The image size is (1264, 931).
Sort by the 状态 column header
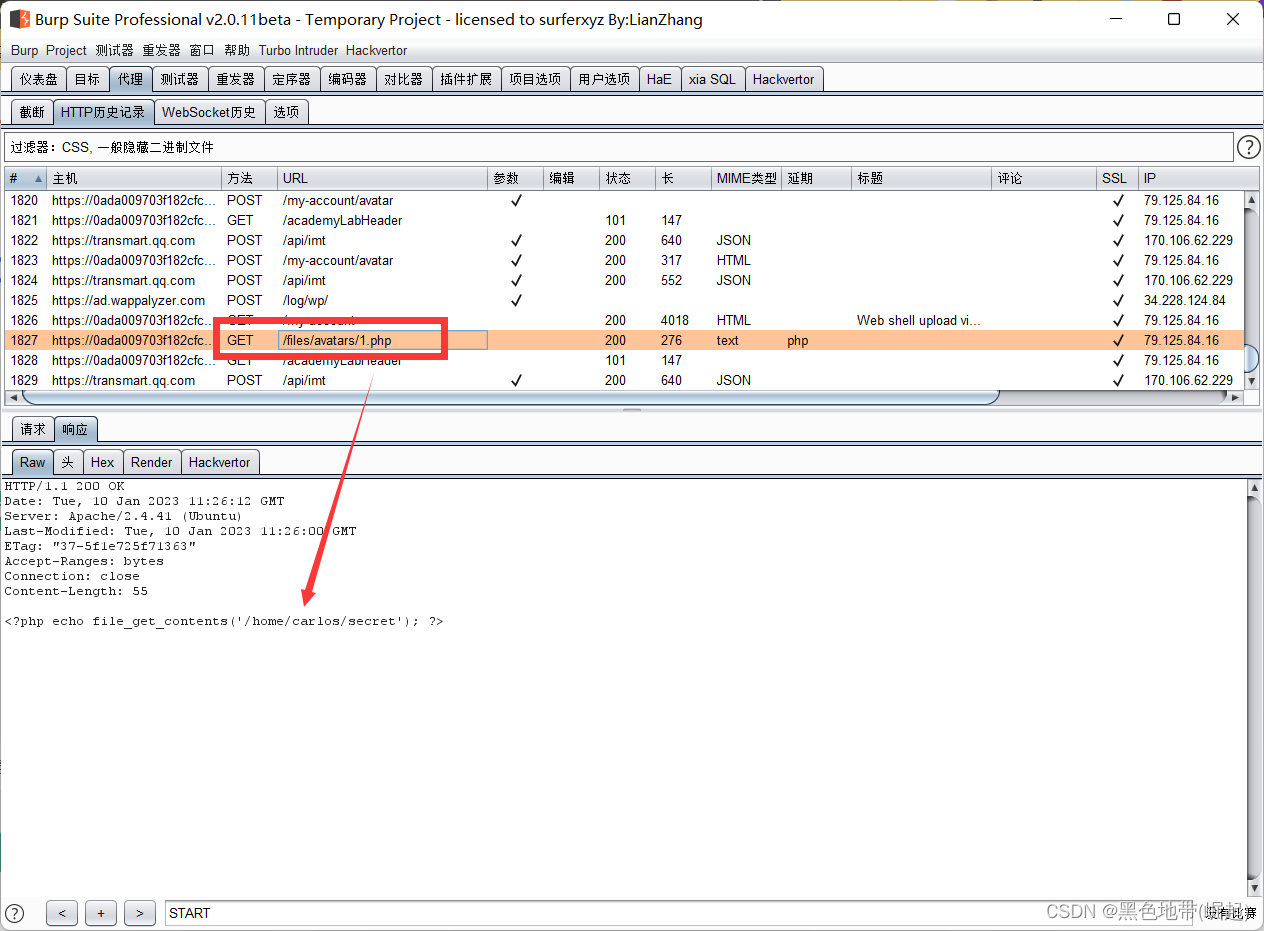(x=627, y=178)
